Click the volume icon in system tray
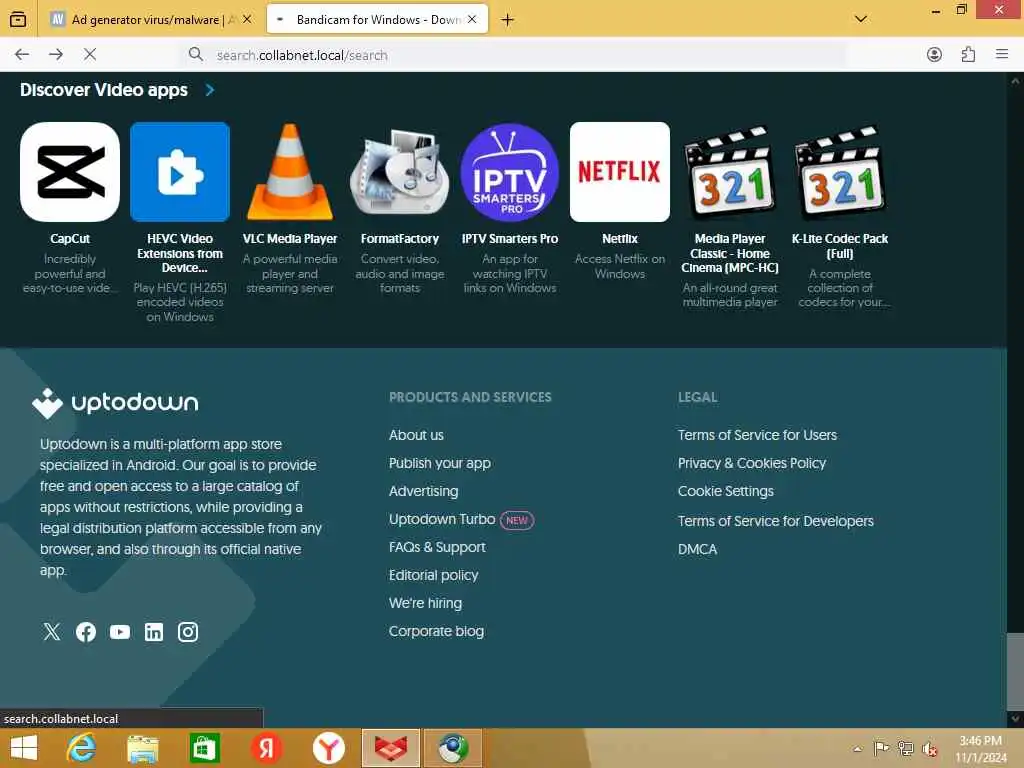 [929, 748]
